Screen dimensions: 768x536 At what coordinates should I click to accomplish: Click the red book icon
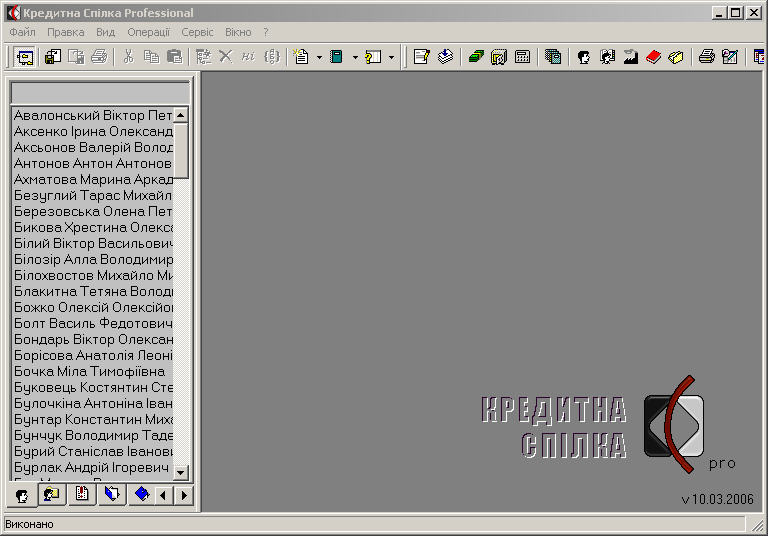pyautogui.click(x=653, y=57)
